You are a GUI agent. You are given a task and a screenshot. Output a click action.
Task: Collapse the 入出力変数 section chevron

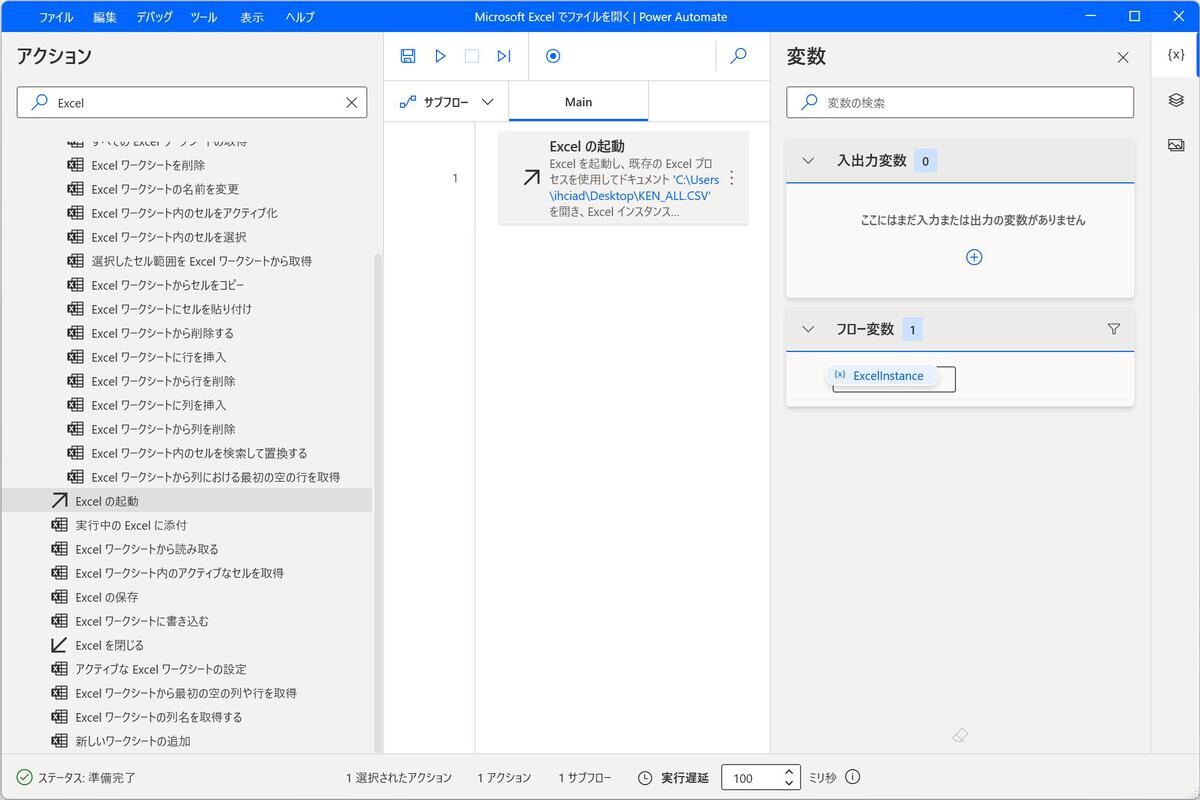pyautogui.click(x=809, y=161)
